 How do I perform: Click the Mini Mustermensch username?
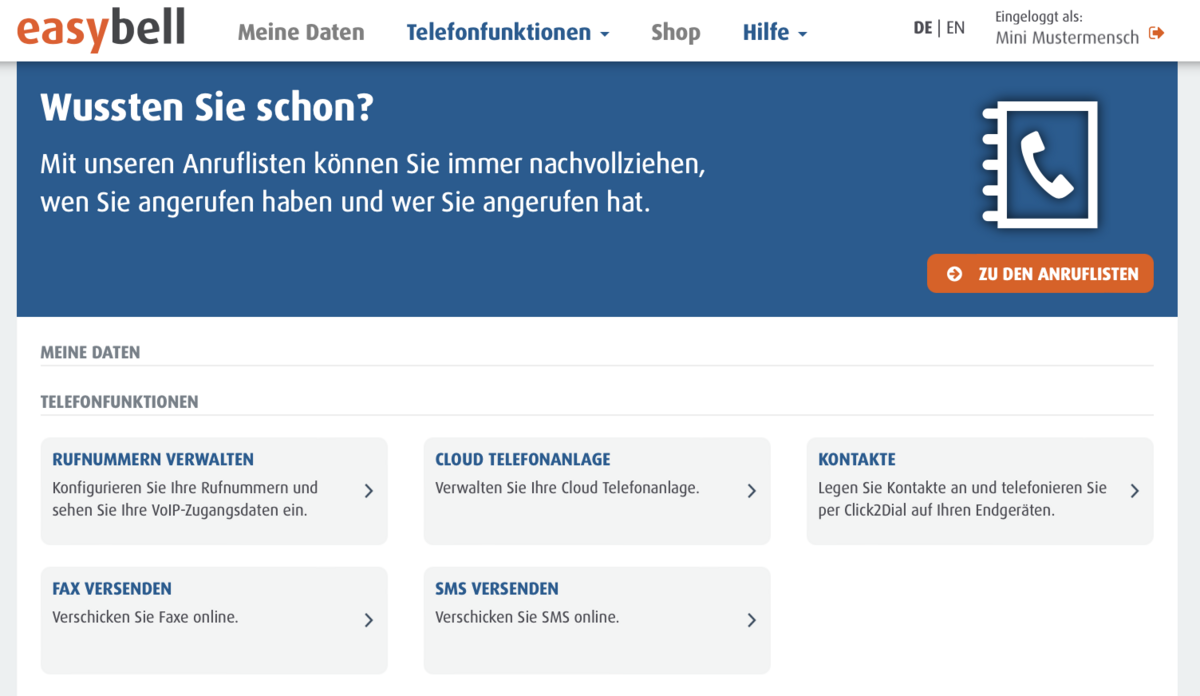(x=1066, y=37)
